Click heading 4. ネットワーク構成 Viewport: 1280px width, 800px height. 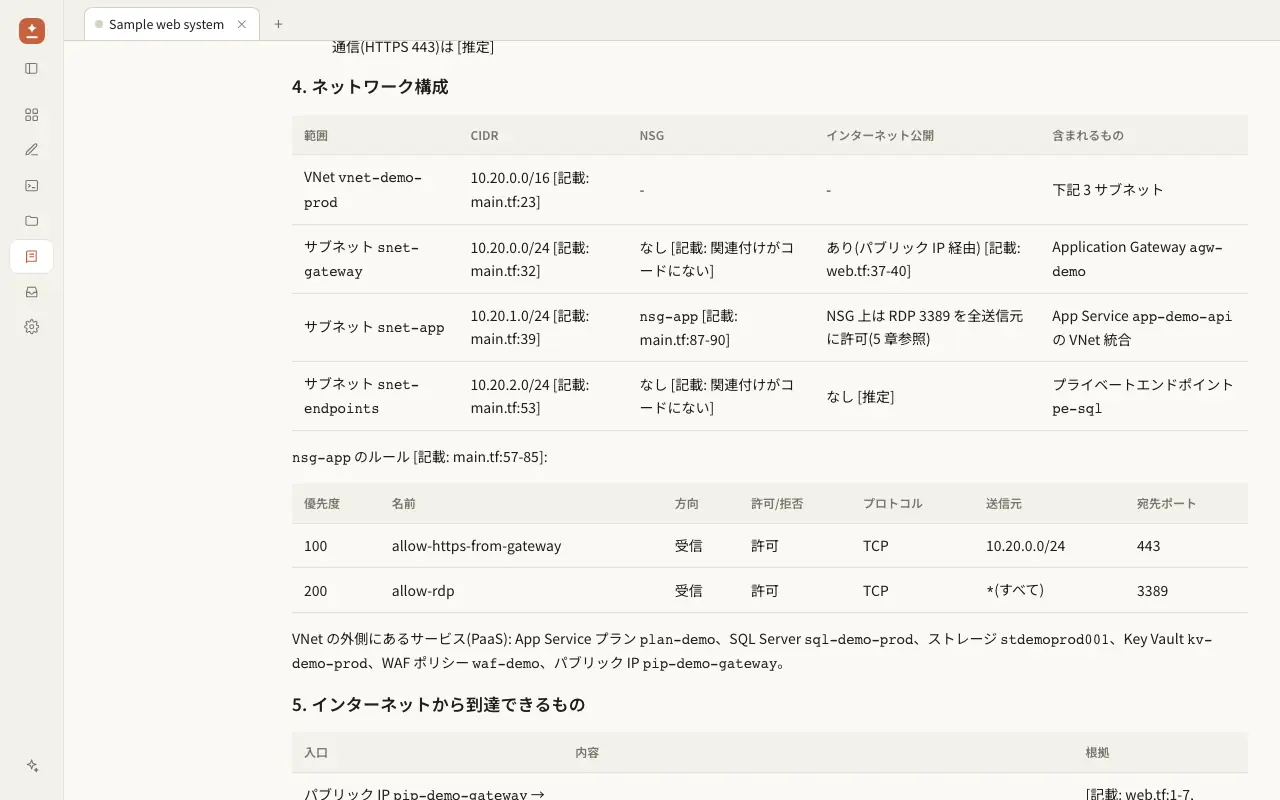click(x=370, y=87)
